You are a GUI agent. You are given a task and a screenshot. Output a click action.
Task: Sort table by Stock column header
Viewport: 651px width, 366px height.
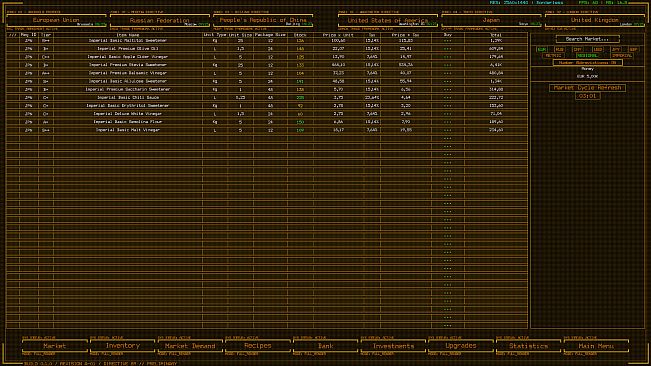pyautogui.click(x=300, y=35)
